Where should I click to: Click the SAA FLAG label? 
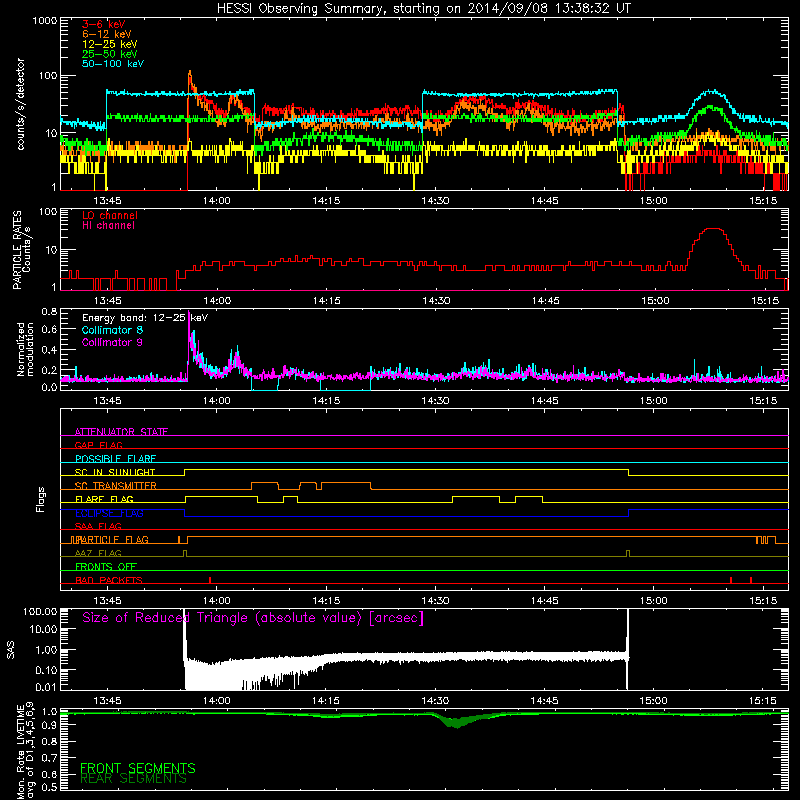point(98,526)
